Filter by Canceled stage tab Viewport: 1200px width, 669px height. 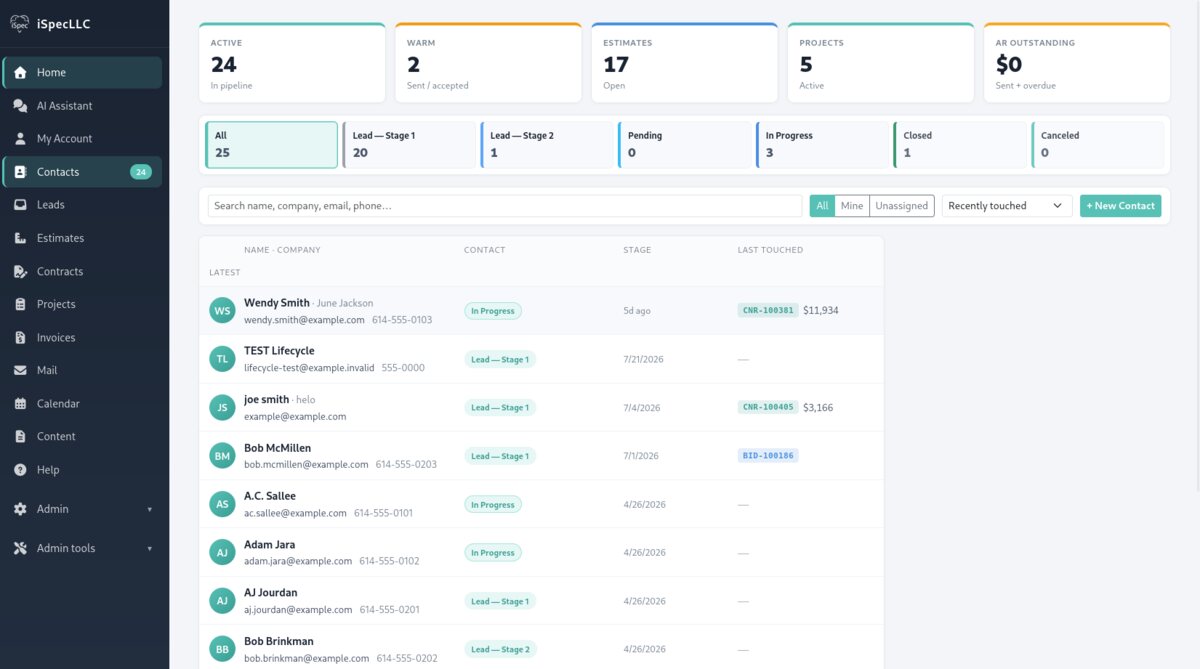tap(1098, 145)
